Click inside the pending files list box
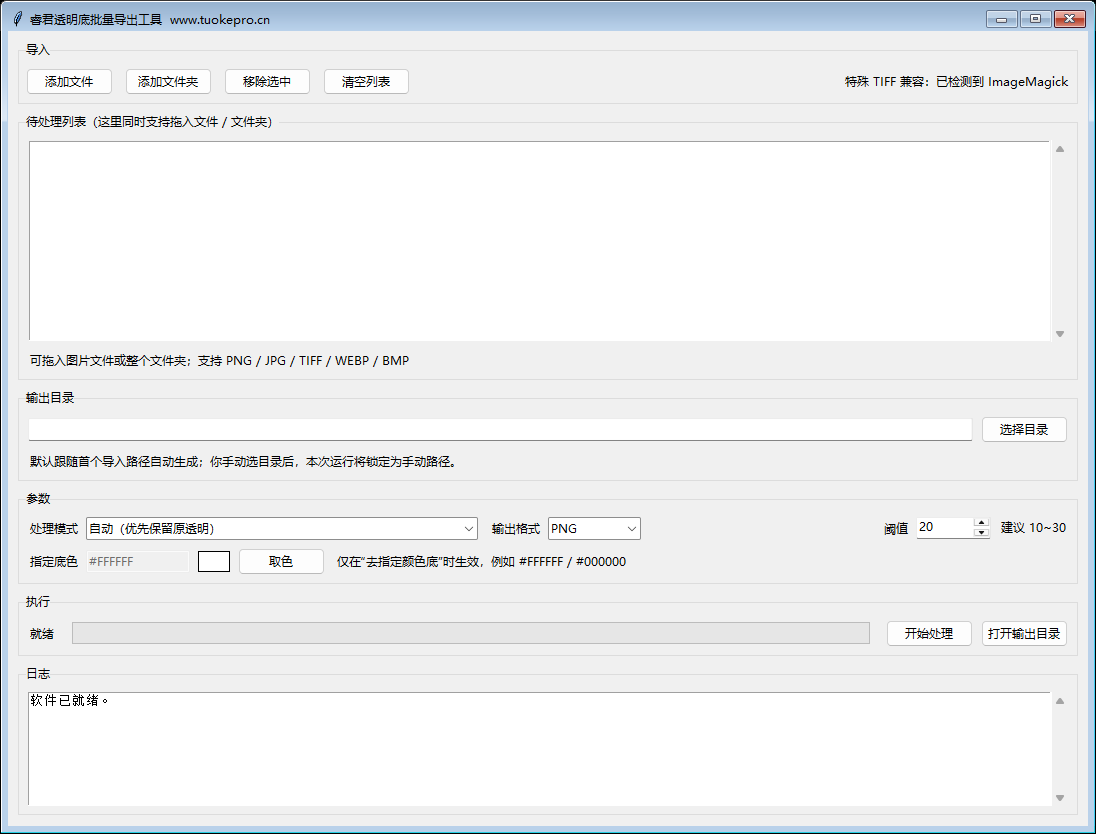This screenshot has height=834, width=1096. click(x=539, y=241)
